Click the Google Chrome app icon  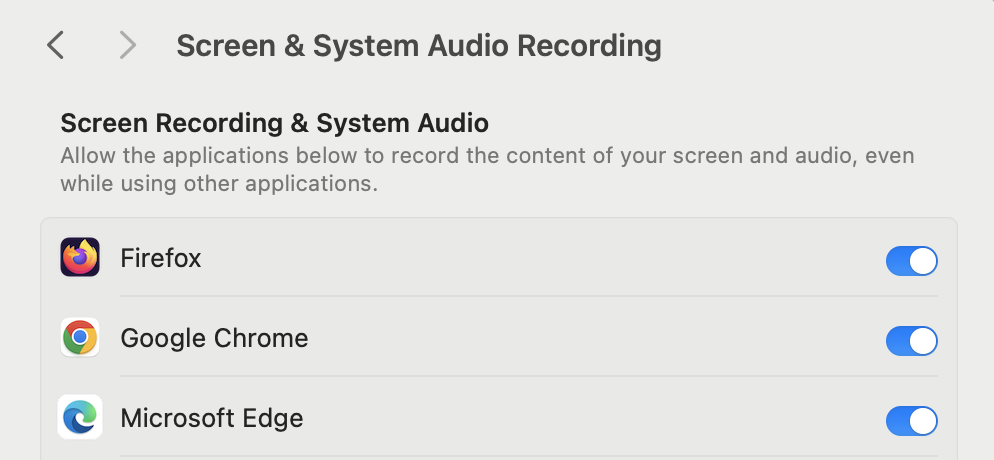pos(80,337)
